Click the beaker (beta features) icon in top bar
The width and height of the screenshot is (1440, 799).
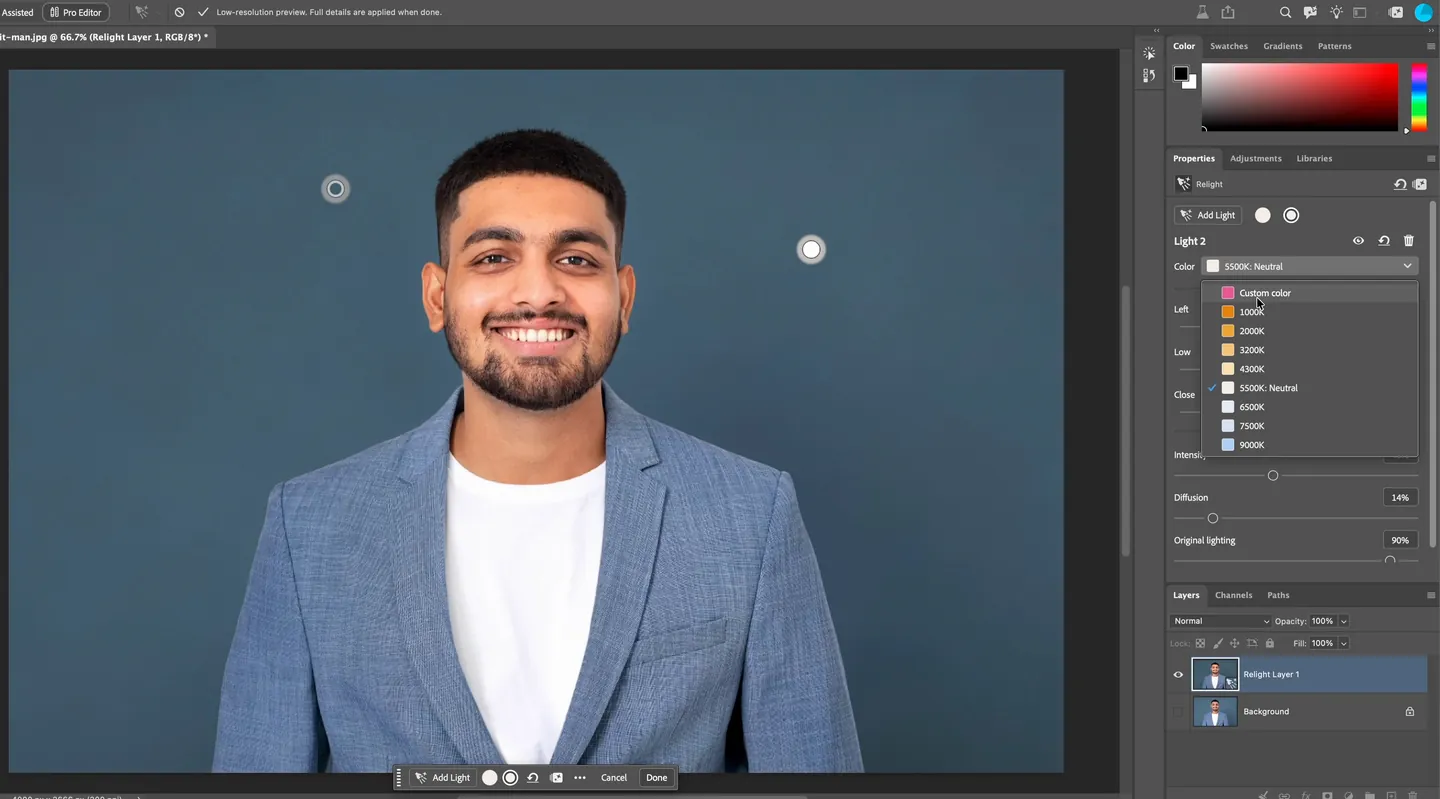pos(1203,12)
